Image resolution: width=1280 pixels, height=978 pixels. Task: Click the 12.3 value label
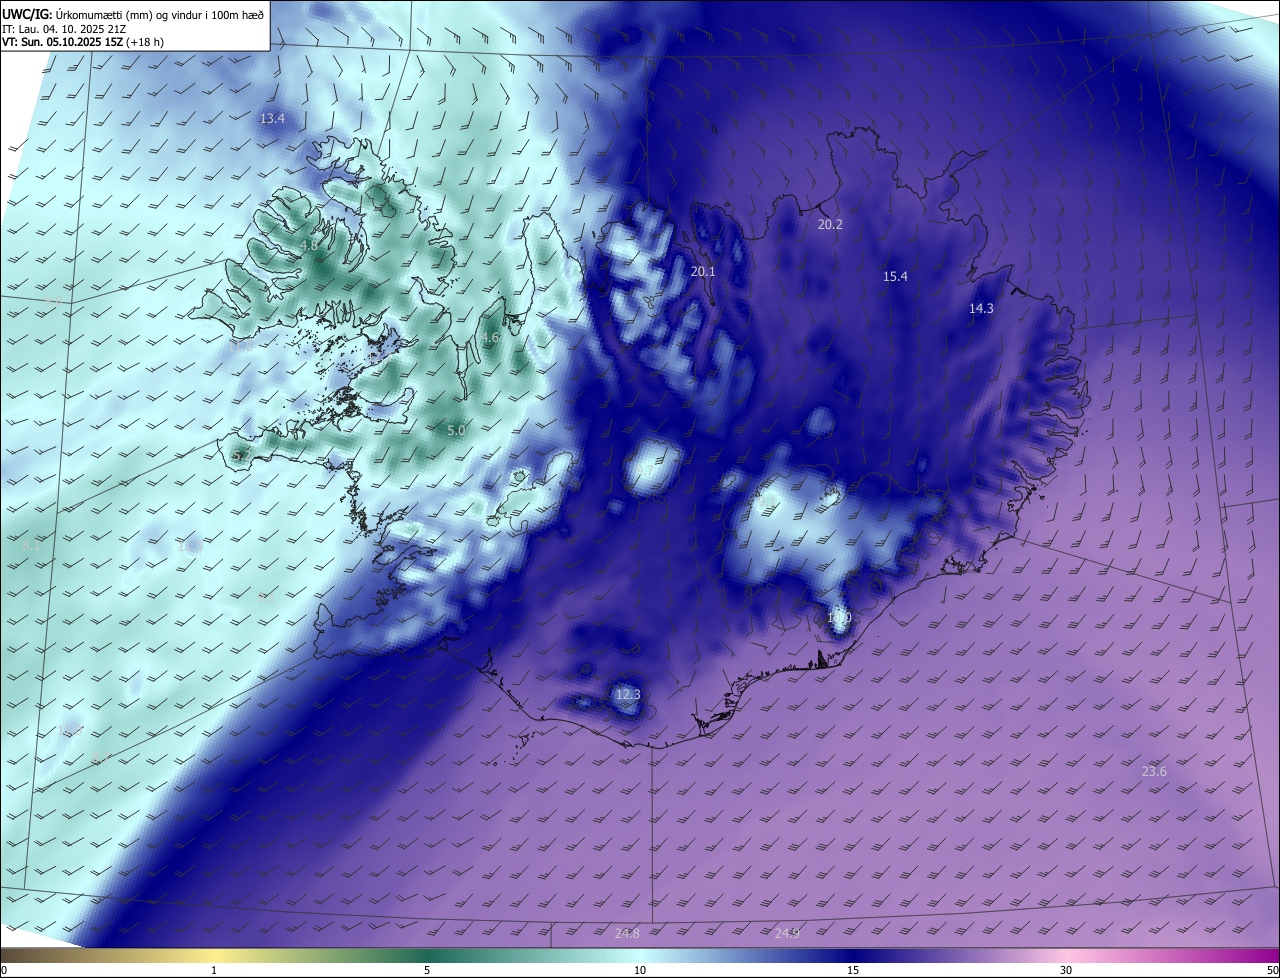tap(627, 694)
